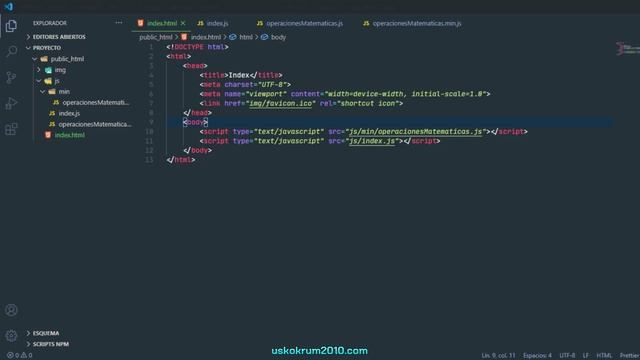Change end of line LF setting
The width and height of the screenshot is (640, 360).
pyautogui.click(x=586, y=356)
